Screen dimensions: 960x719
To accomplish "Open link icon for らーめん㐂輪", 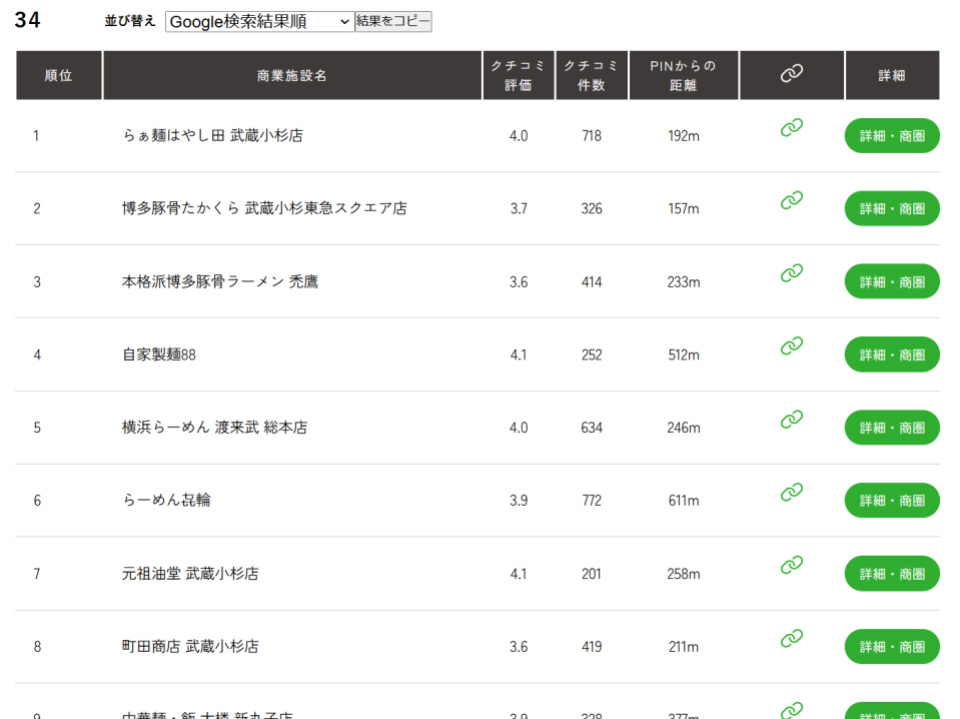I will 791,492.
